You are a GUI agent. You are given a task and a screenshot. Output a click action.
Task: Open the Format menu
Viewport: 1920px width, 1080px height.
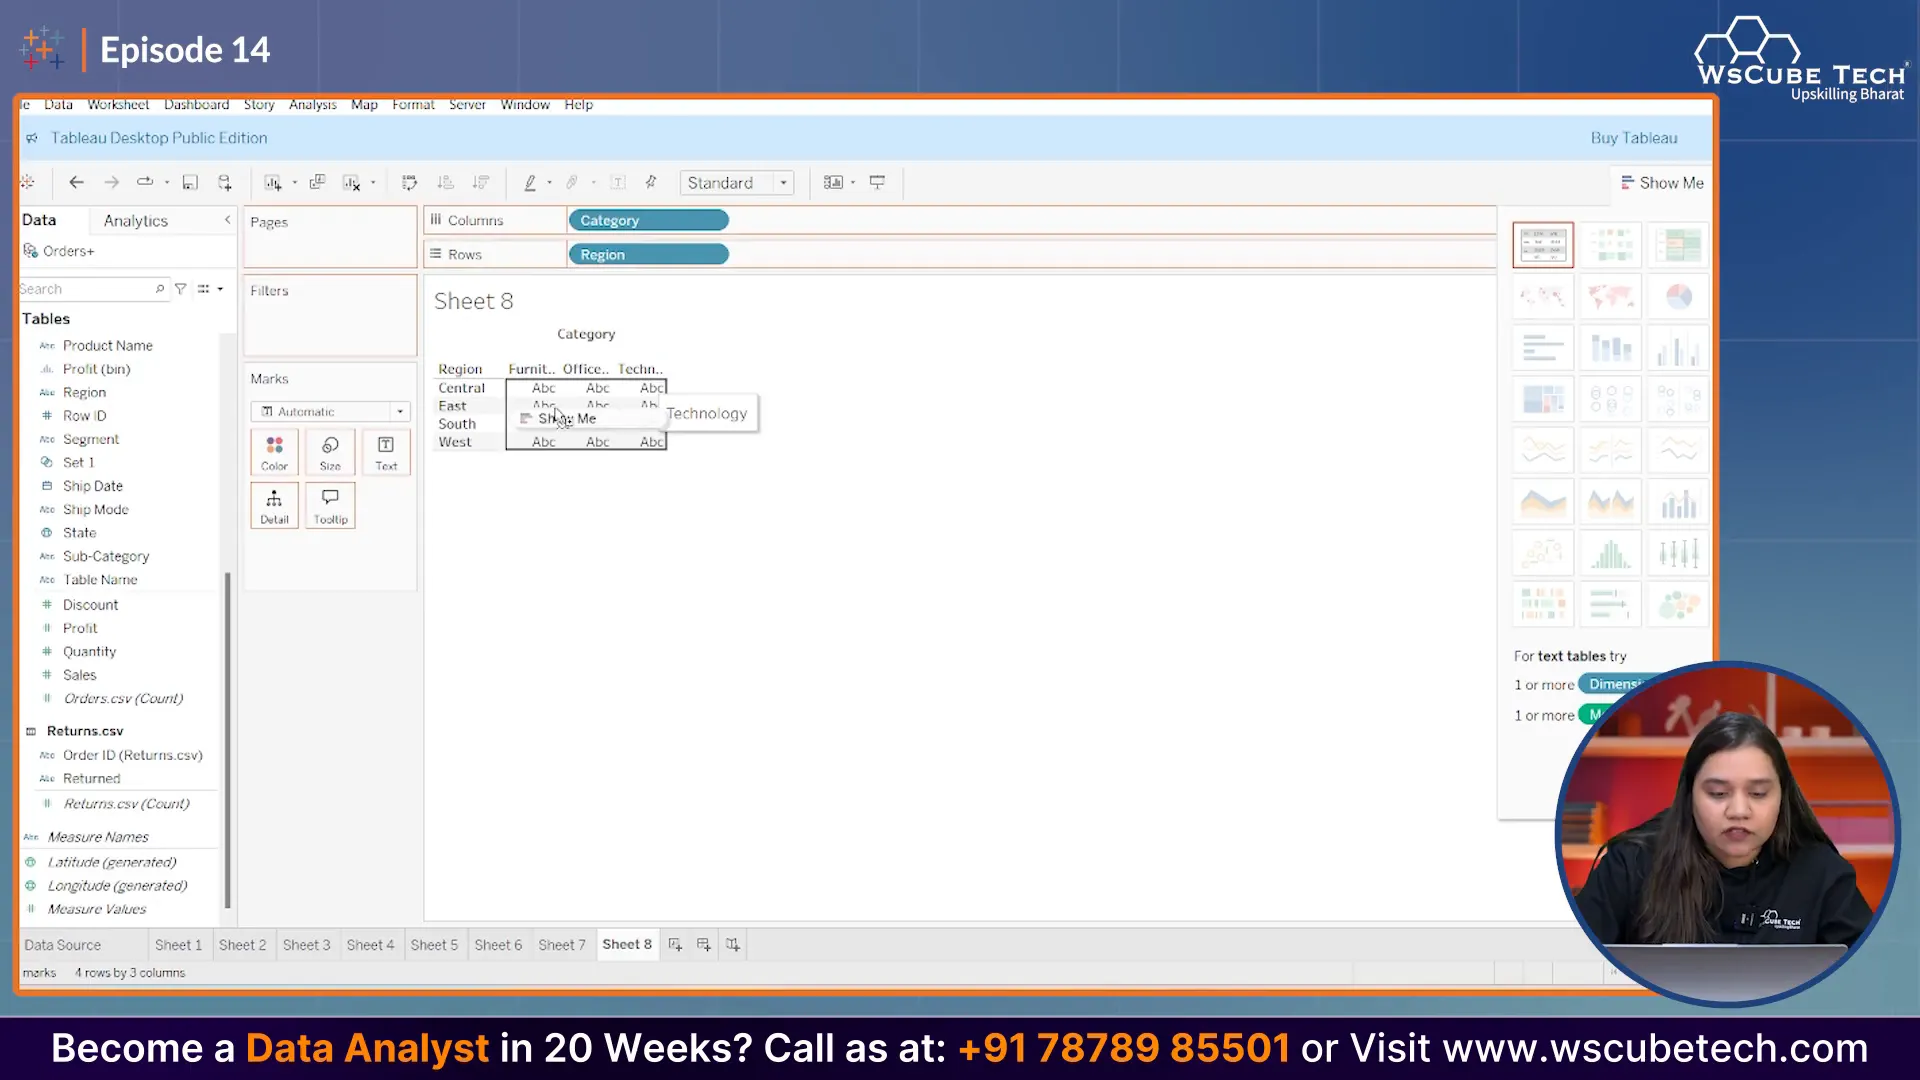click(413, 105)
